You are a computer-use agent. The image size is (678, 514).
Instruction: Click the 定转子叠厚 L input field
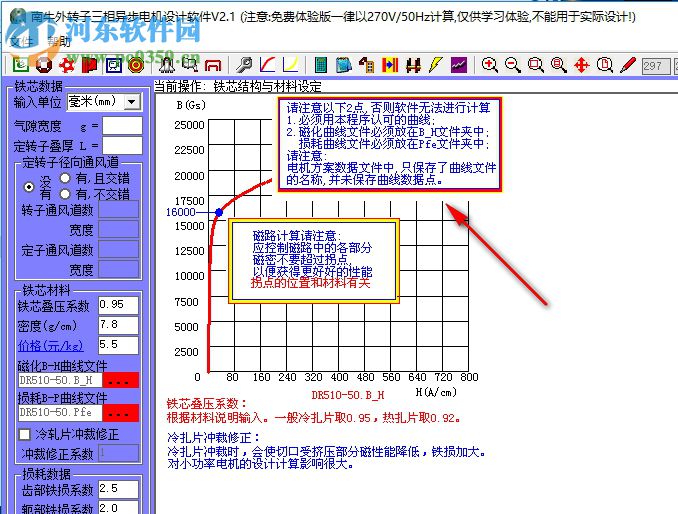pos(122,146)
